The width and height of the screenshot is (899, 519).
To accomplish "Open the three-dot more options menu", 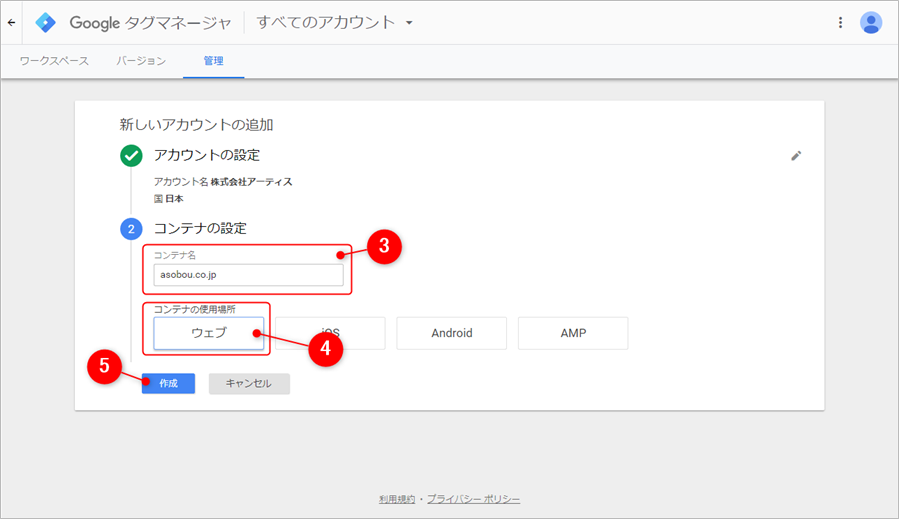I will [x=841, y=23].
